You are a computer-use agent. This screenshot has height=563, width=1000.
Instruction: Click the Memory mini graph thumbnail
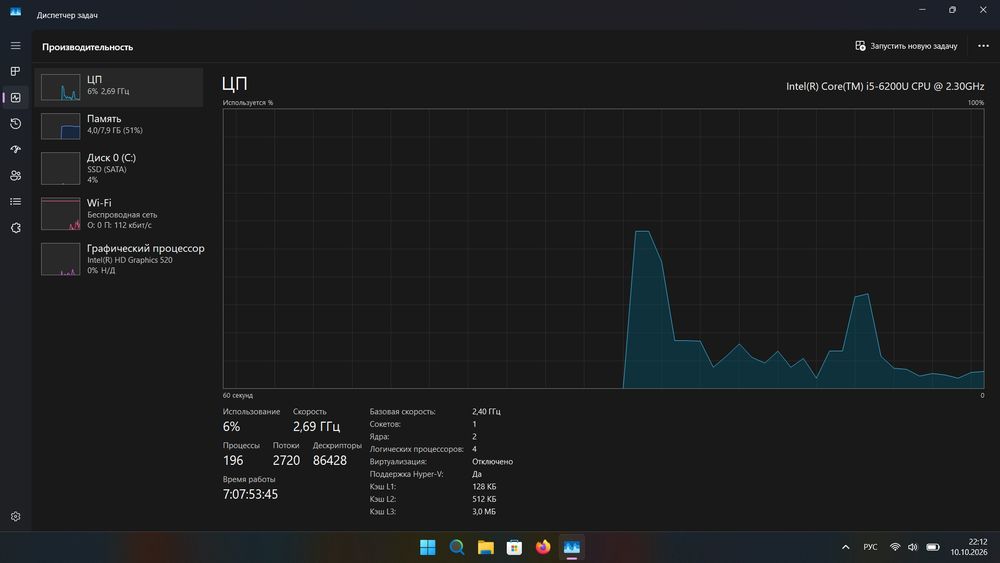click(61, 126)
